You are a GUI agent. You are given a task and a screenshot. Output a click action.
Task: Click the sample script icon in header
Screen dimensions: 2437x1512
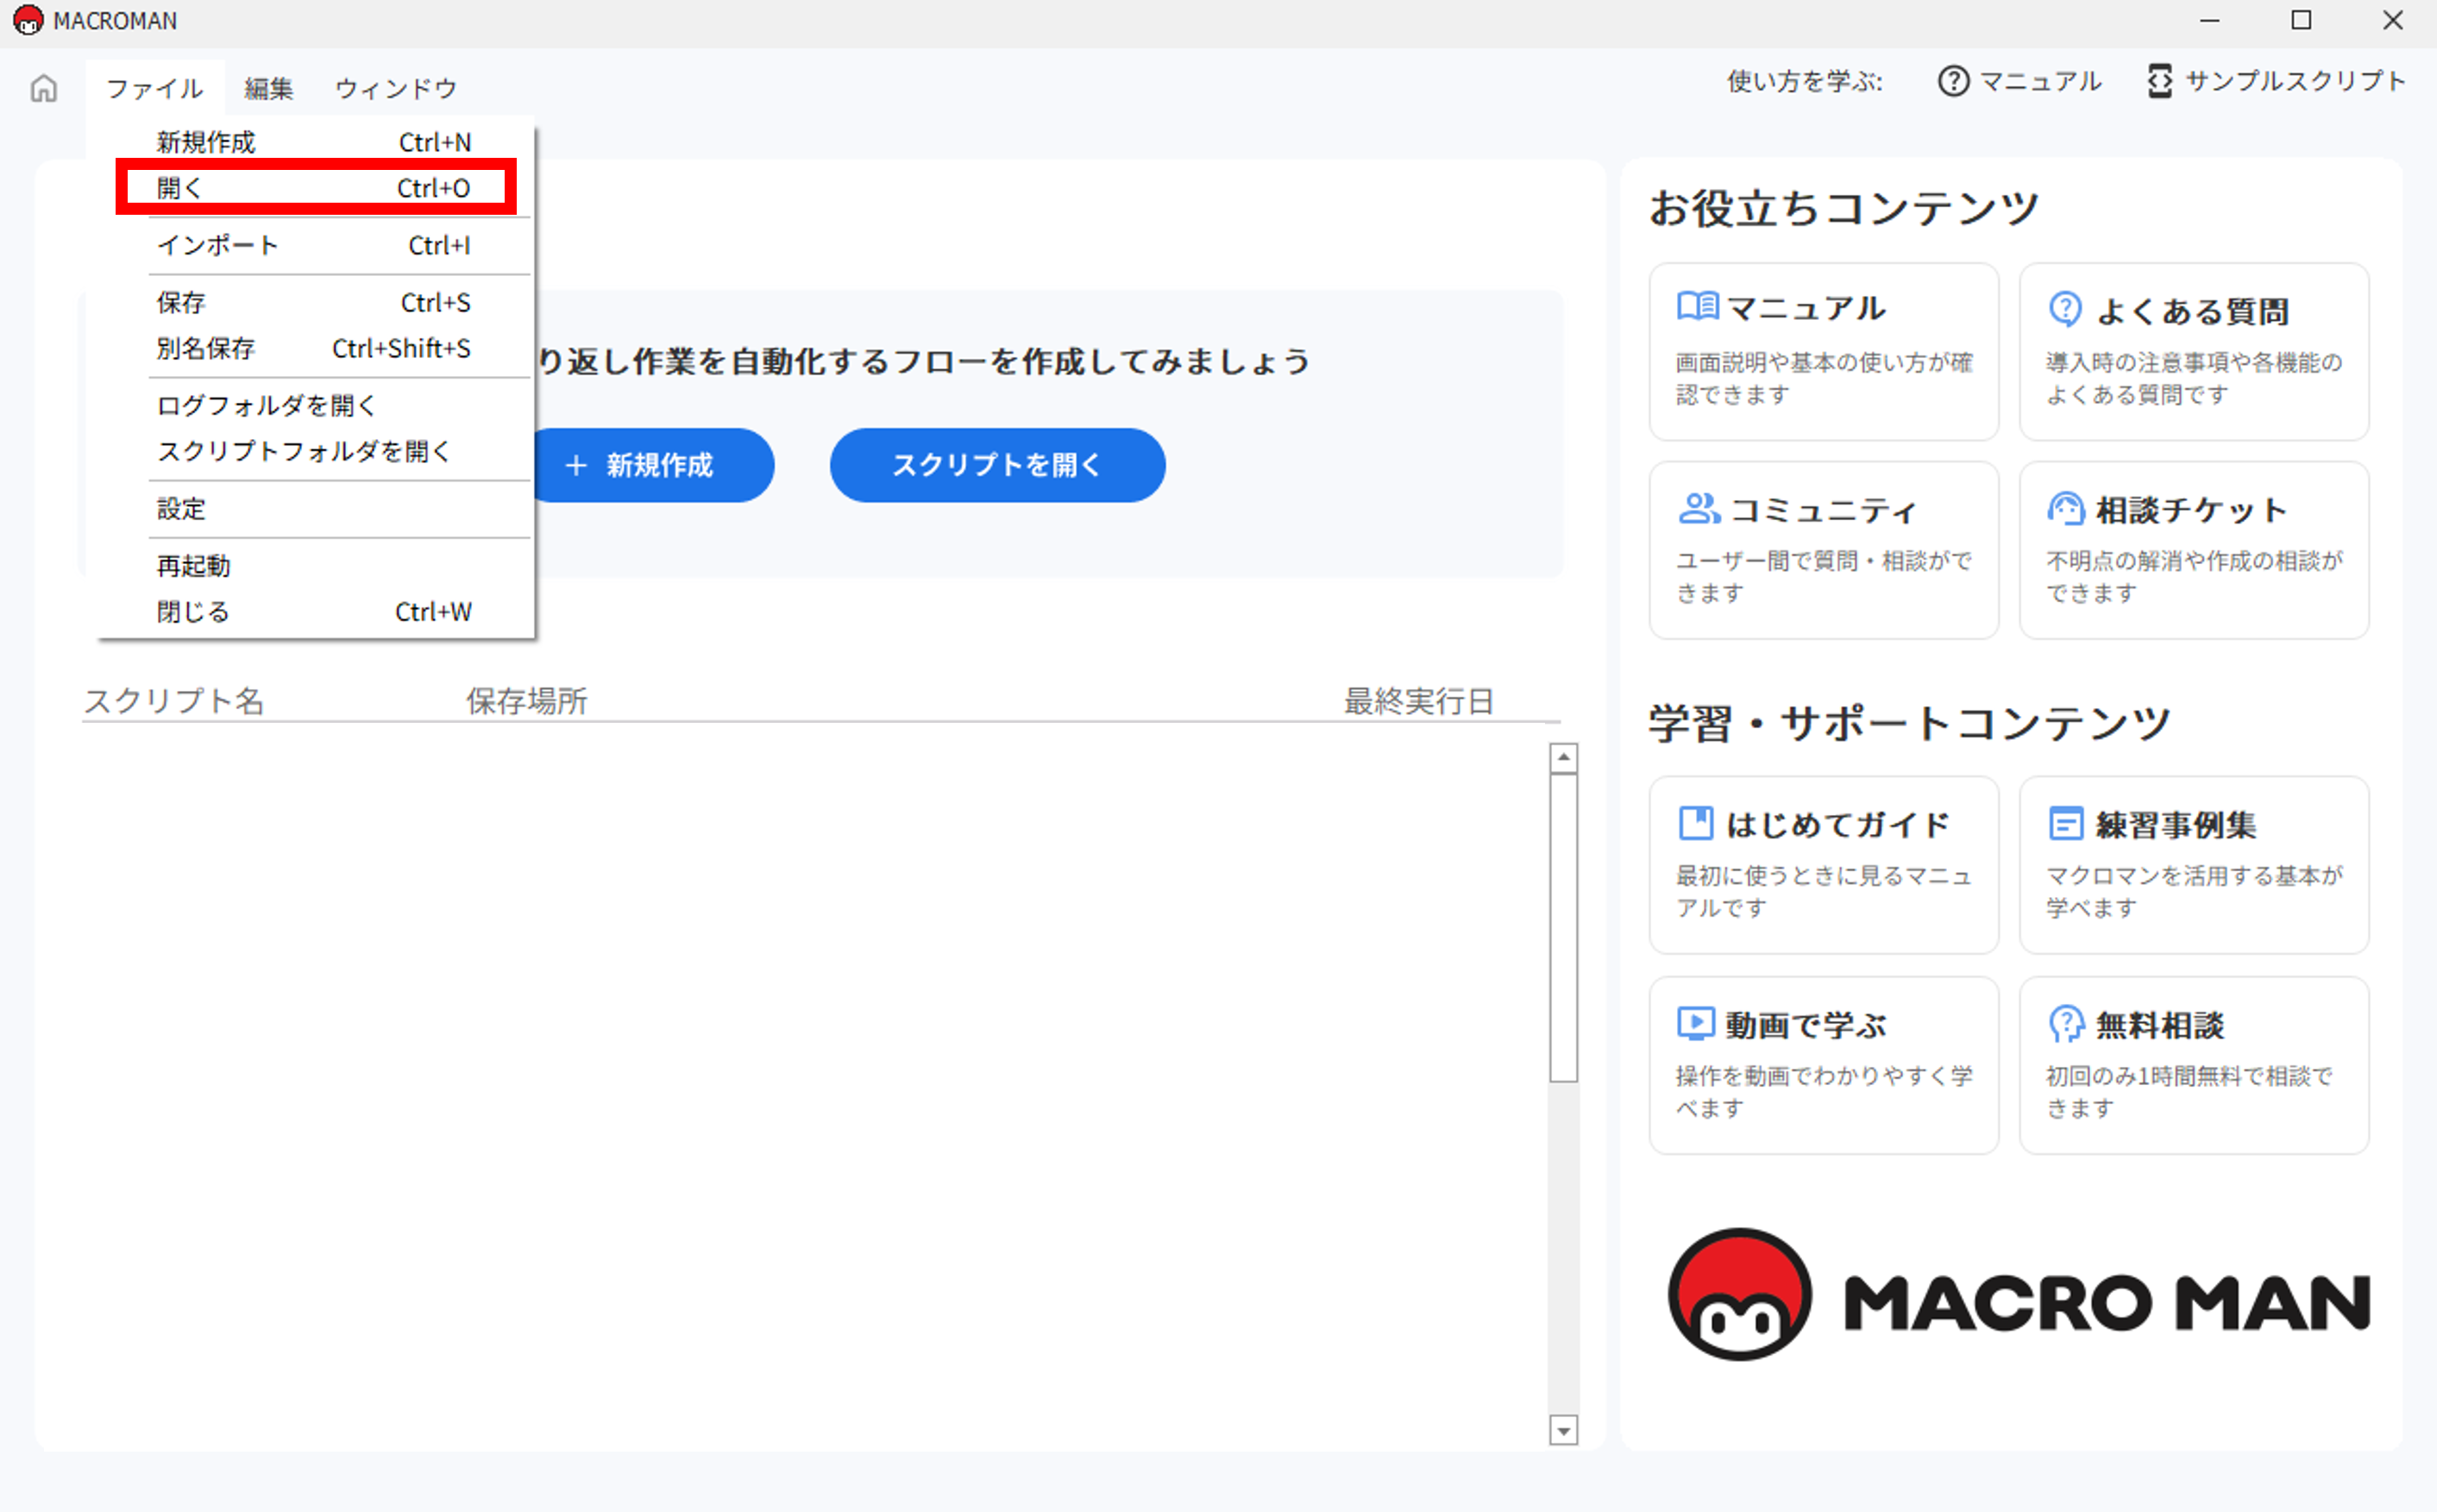tap(2159, 81)
